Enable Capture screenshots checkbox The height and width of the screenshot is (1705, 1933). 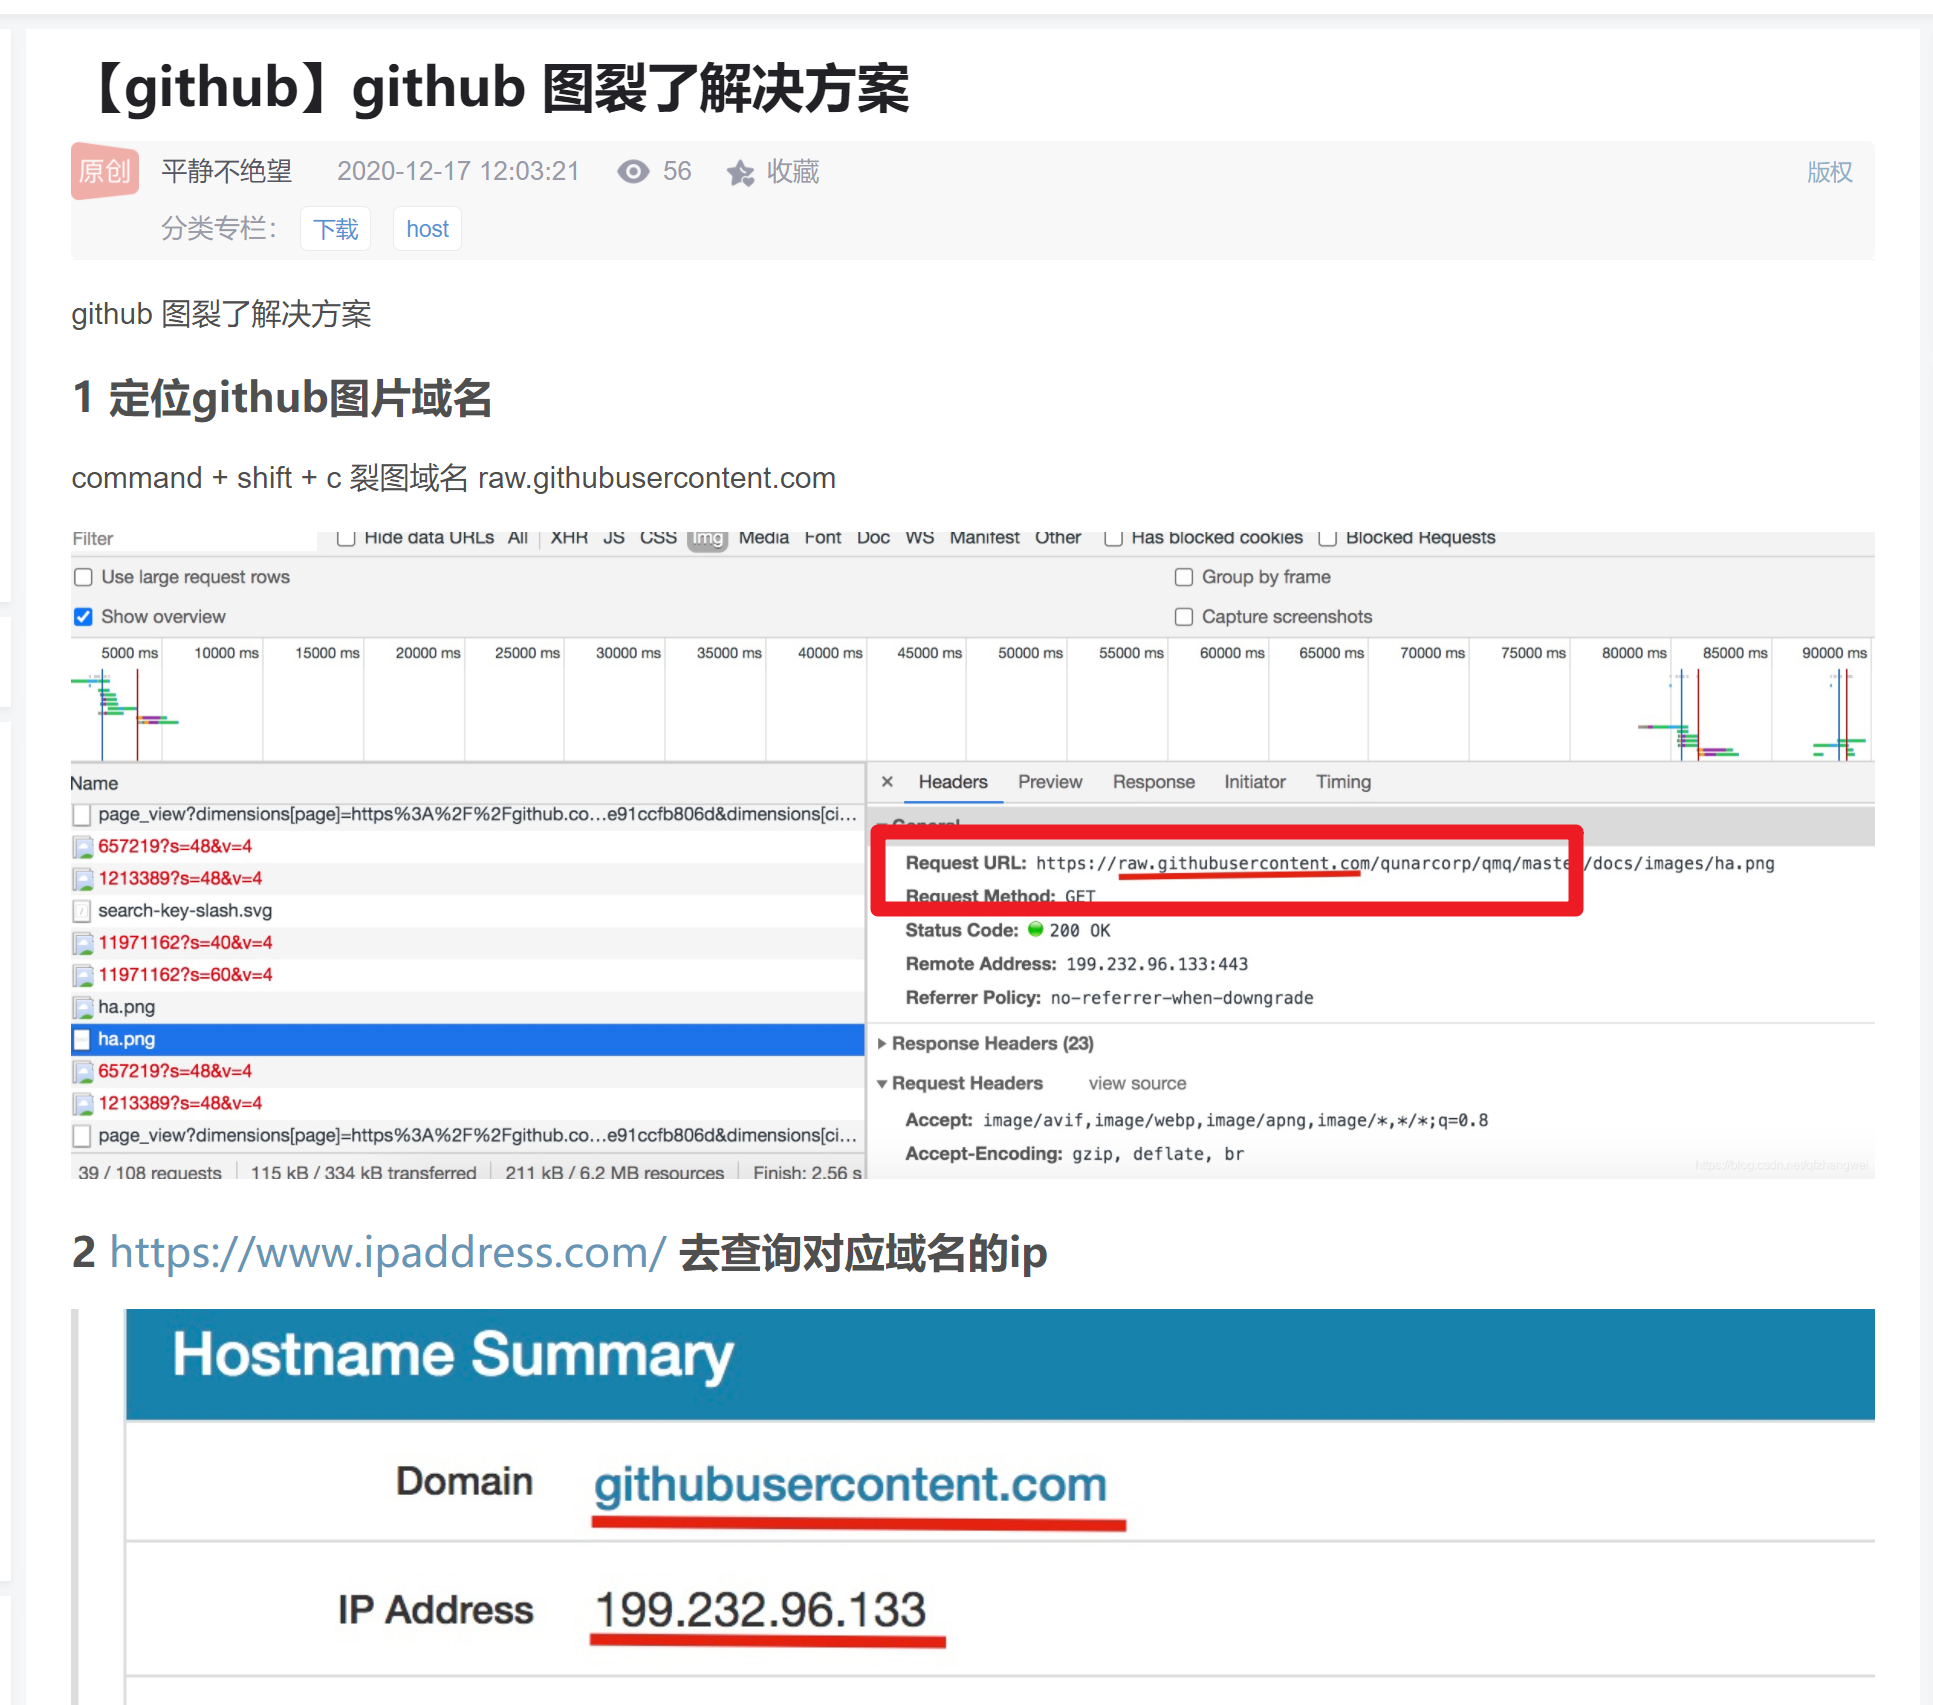(1184, 617)
